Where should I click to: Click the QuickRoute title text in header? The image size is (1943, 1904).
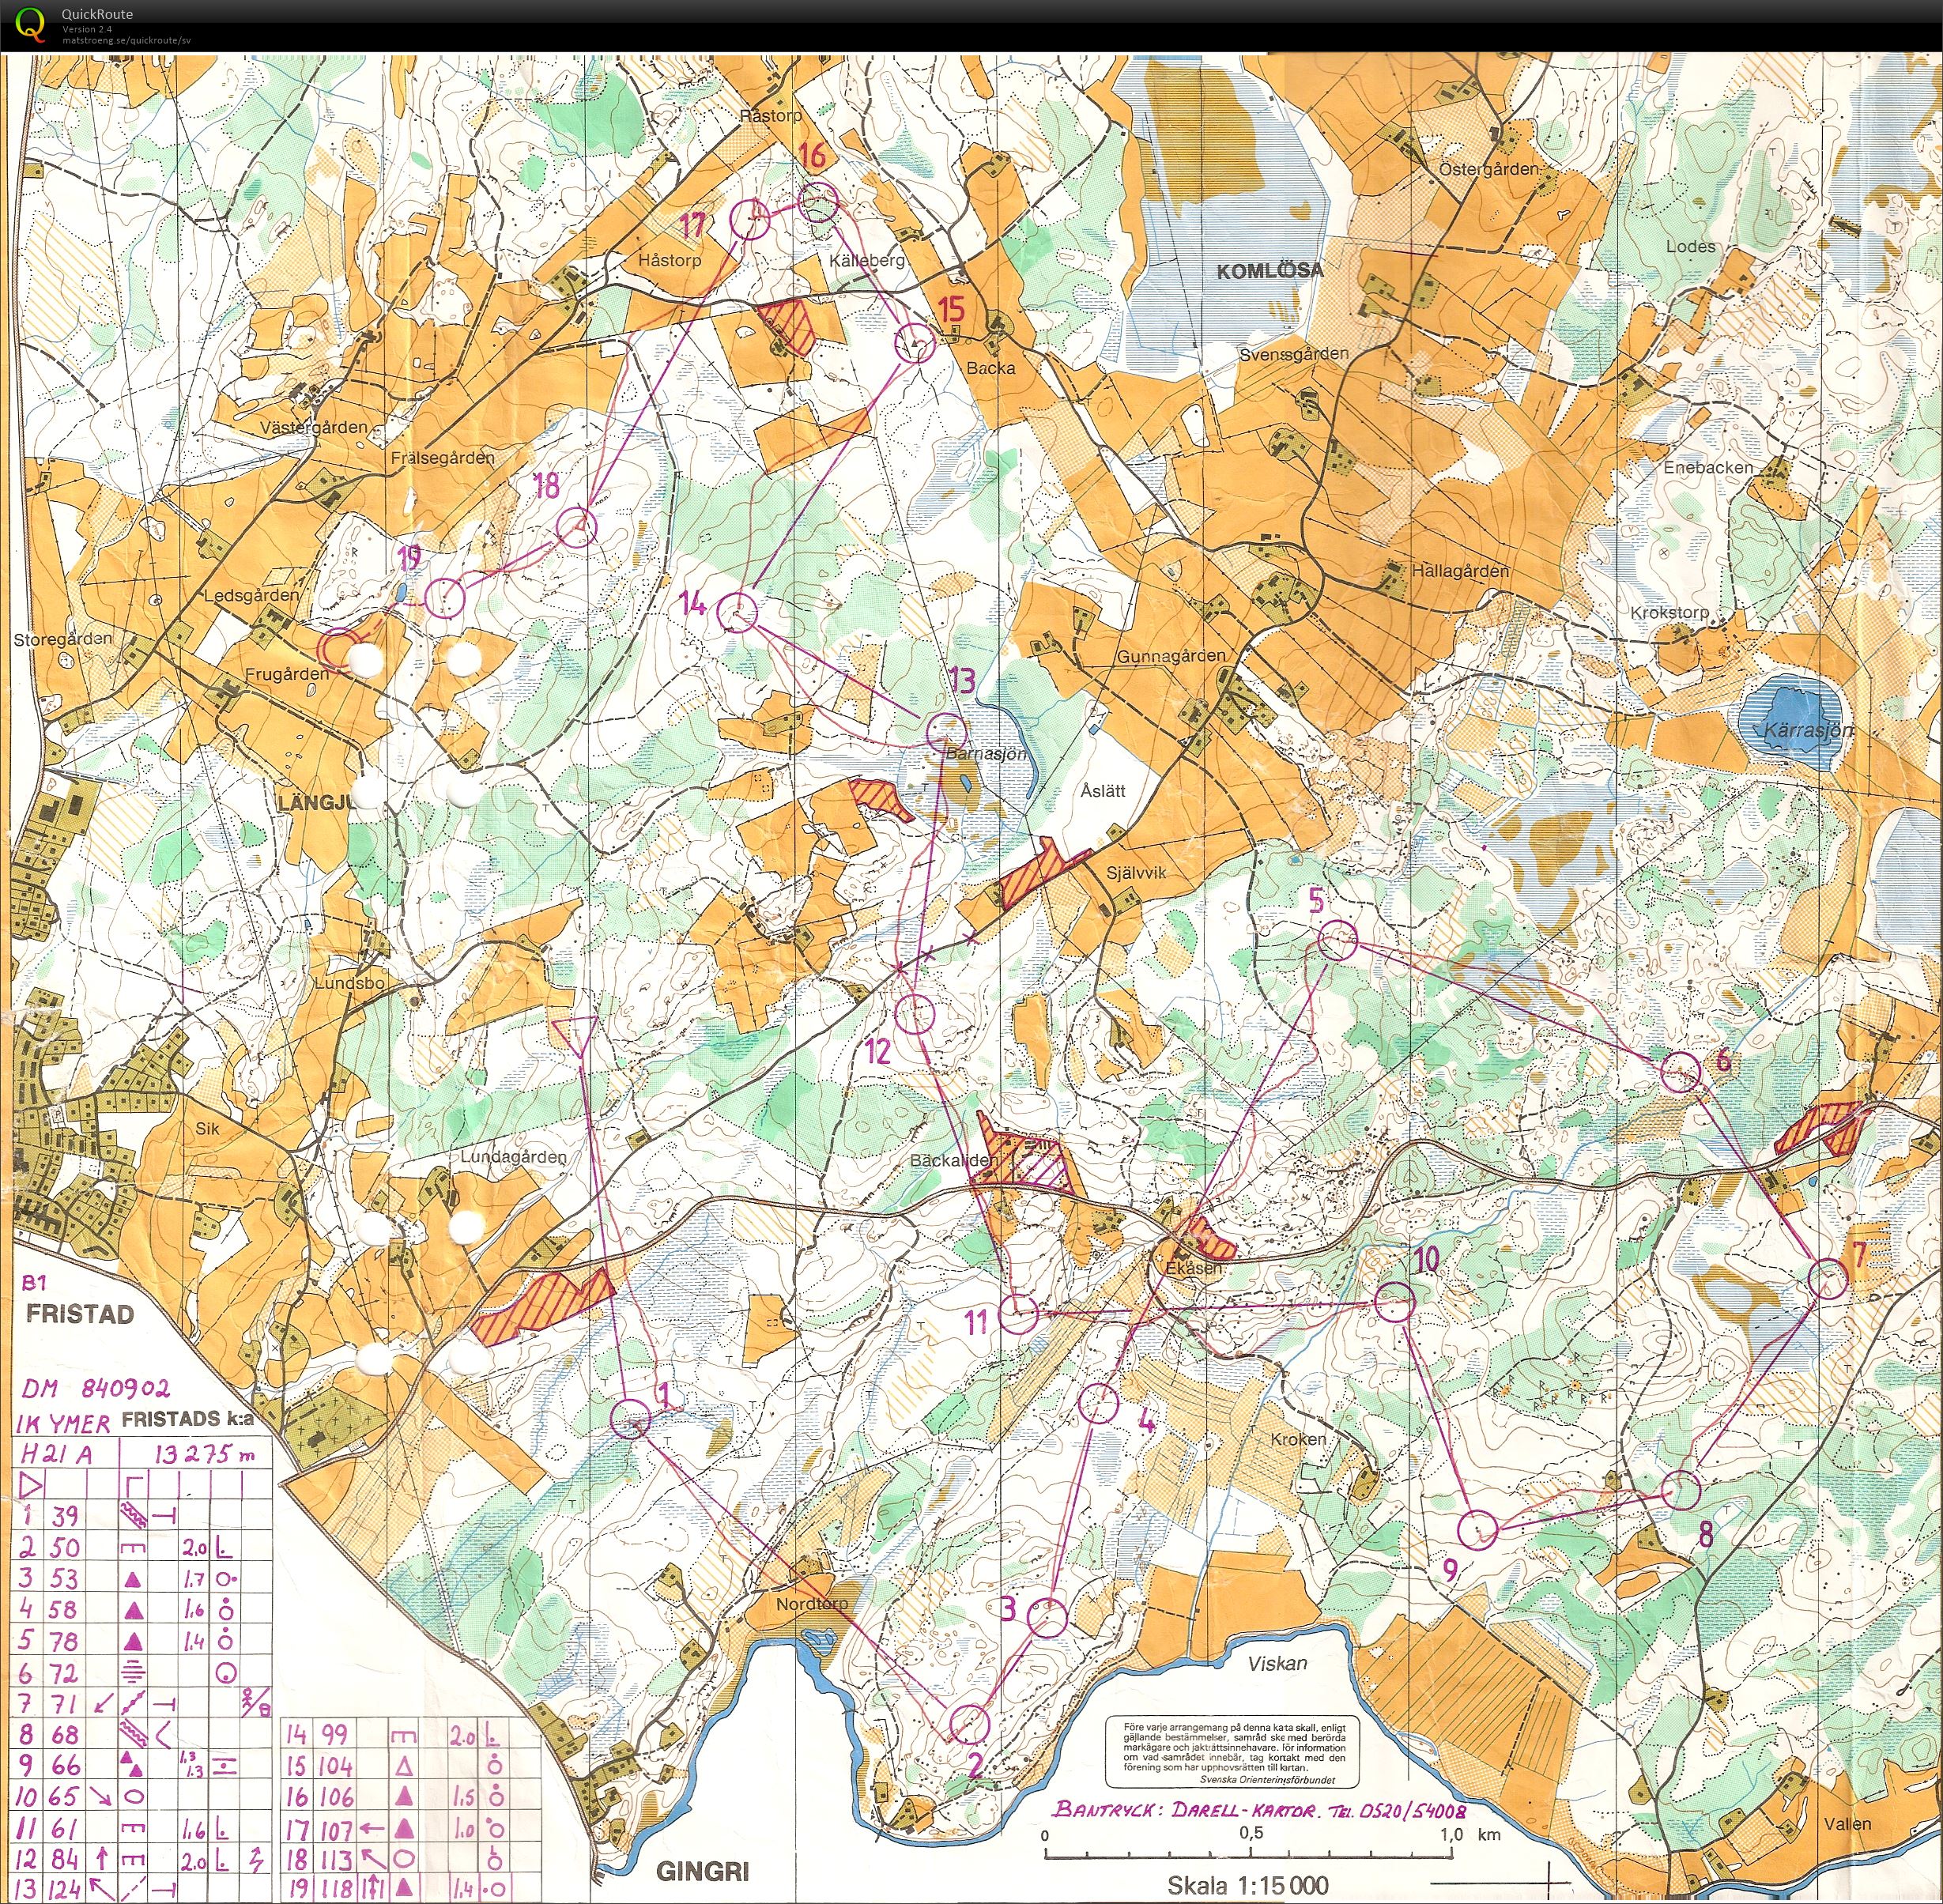(x=97, y=14)
